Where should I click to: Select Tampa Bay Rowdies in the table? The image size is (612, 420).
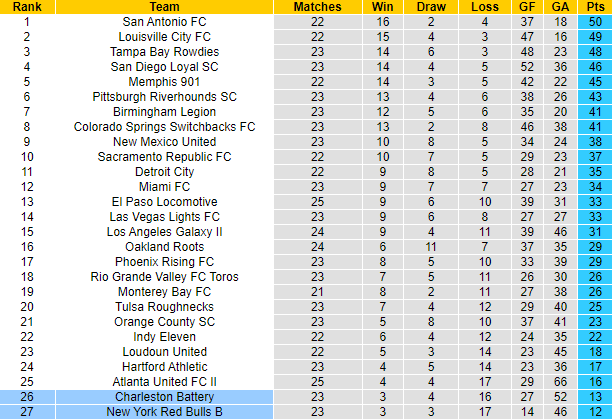pos(164,52)
